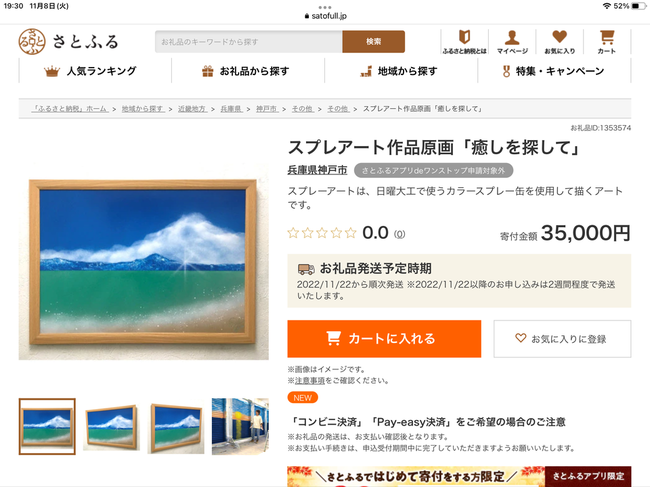Click the 検索 search button
This screenshot has height=487, width=650.
pos(374,41)
